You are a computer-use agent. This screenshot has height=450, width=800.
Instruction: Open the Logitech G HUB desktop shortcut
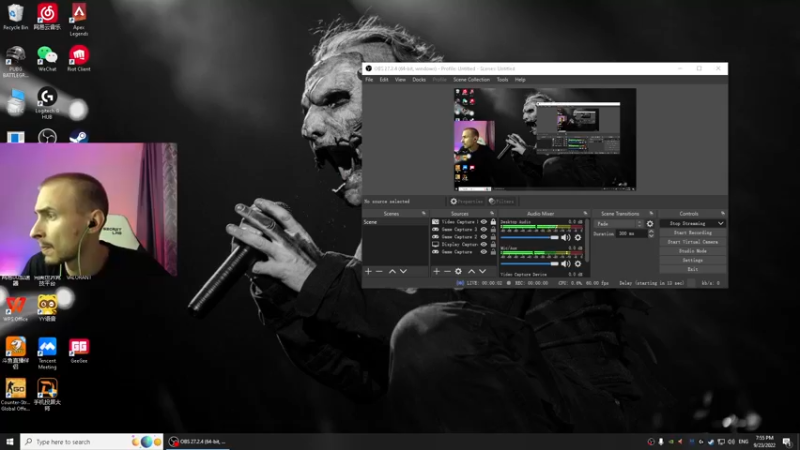(x=47, y=103)
